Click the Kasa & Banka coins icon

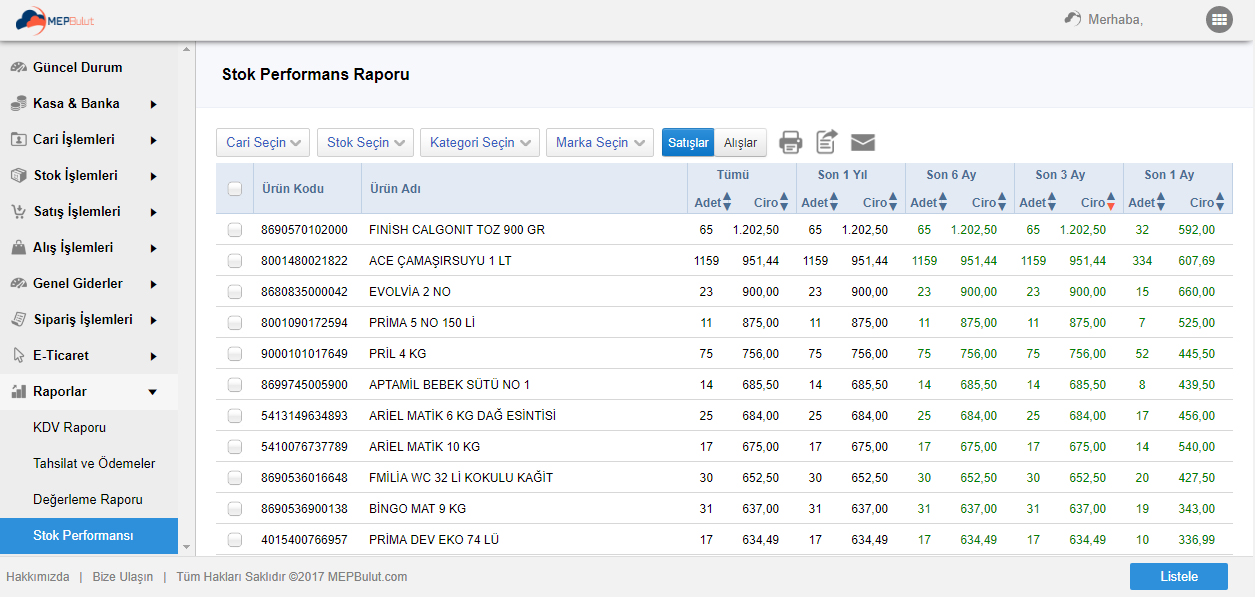(x=18, y=104)
